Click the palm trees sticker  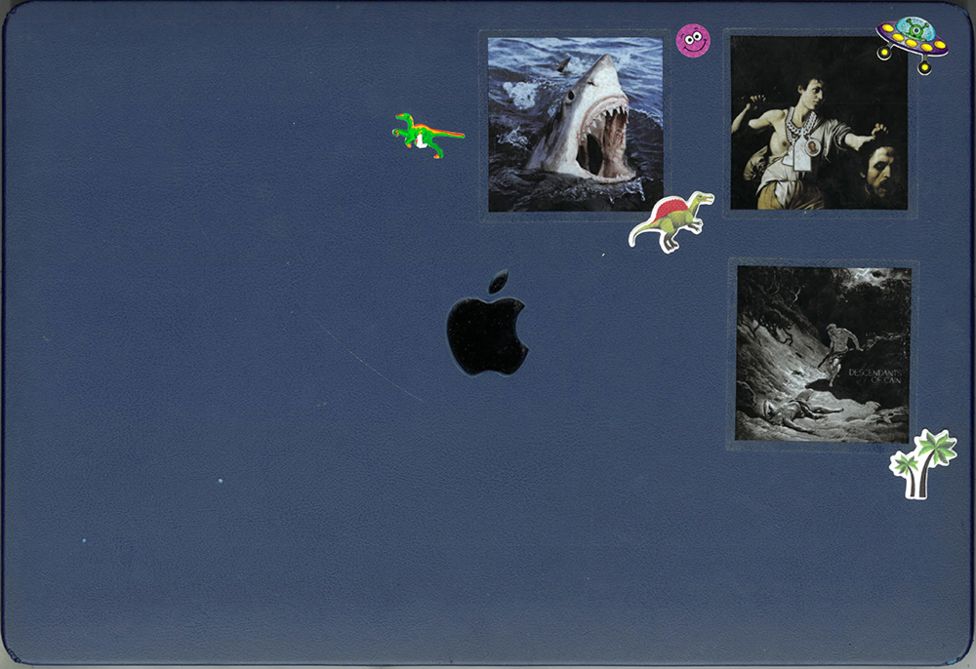923,463
